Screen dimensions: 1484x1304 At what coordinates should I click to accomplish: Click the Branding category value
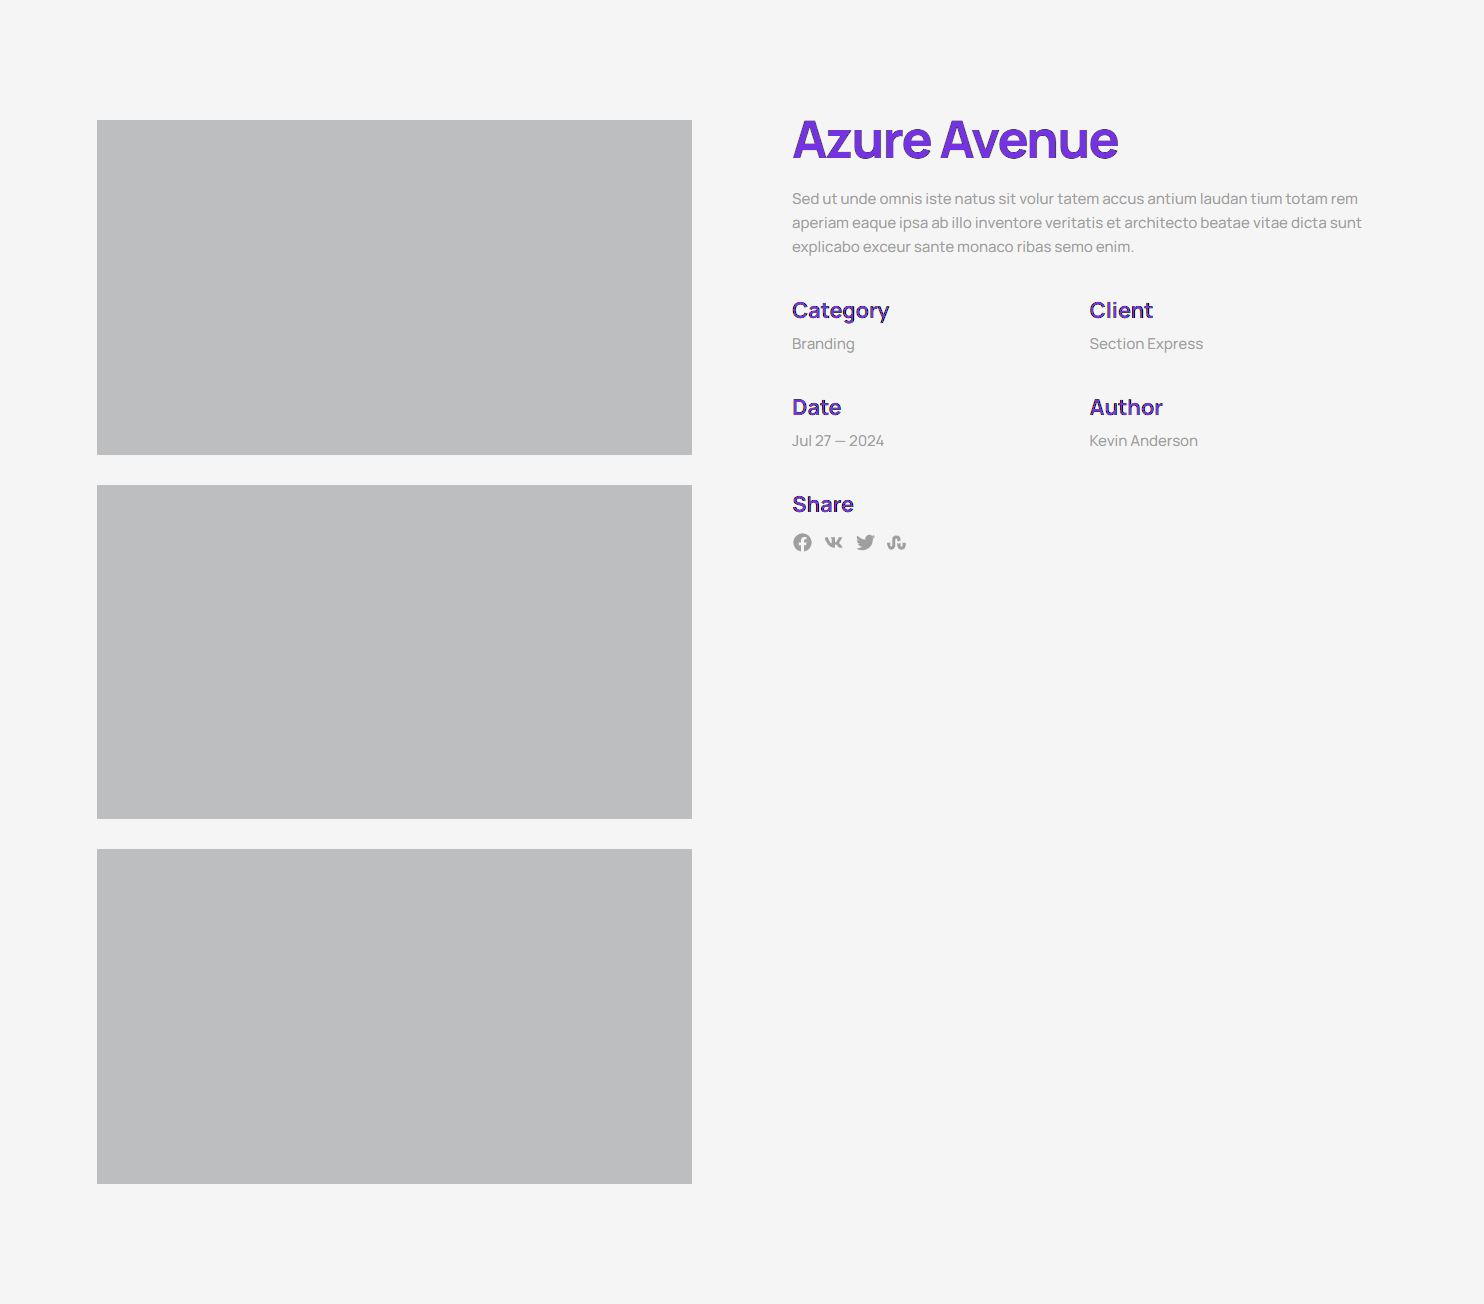click(x=823, y=344)
